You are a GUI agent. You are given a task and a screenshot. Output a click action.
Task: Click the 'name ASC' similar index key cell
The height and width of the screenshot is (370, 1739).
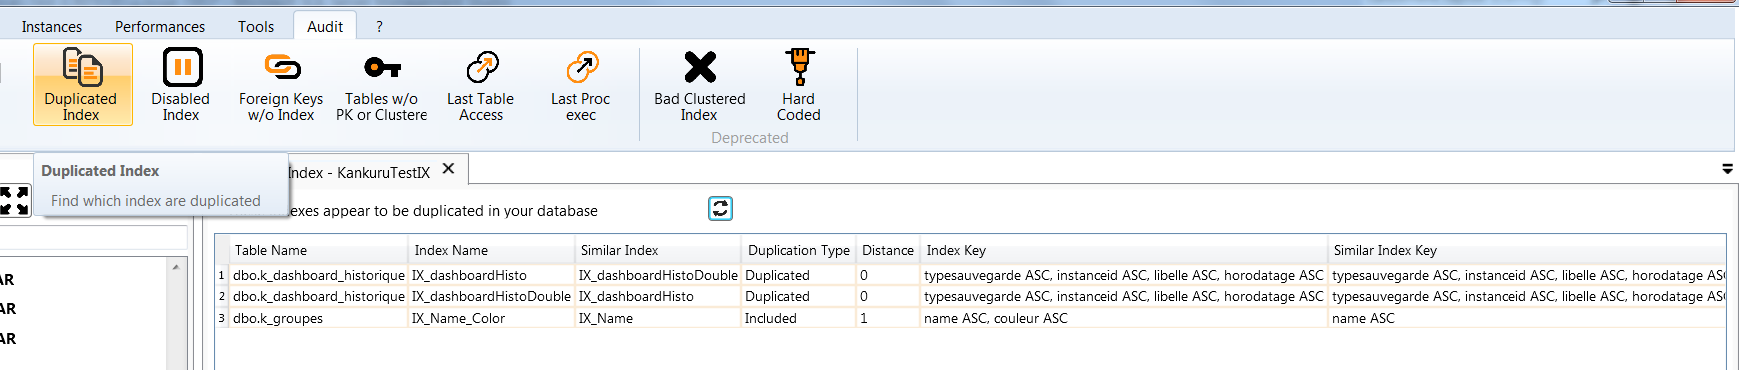[x=1527, y=318]
